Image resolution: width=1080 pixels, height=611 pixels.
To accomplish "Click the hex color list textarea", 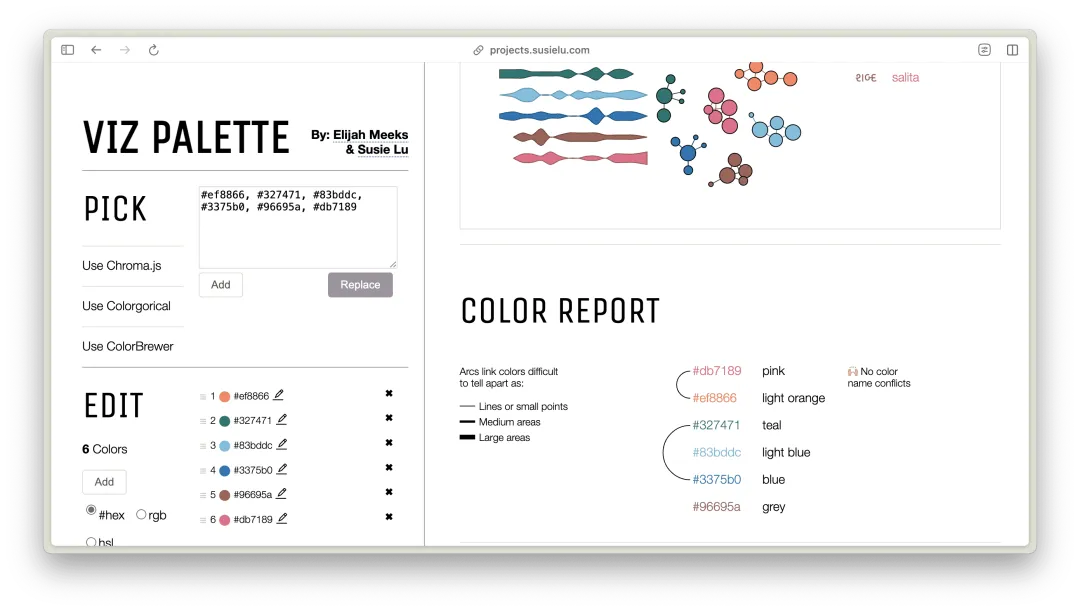I will (298, 227).
